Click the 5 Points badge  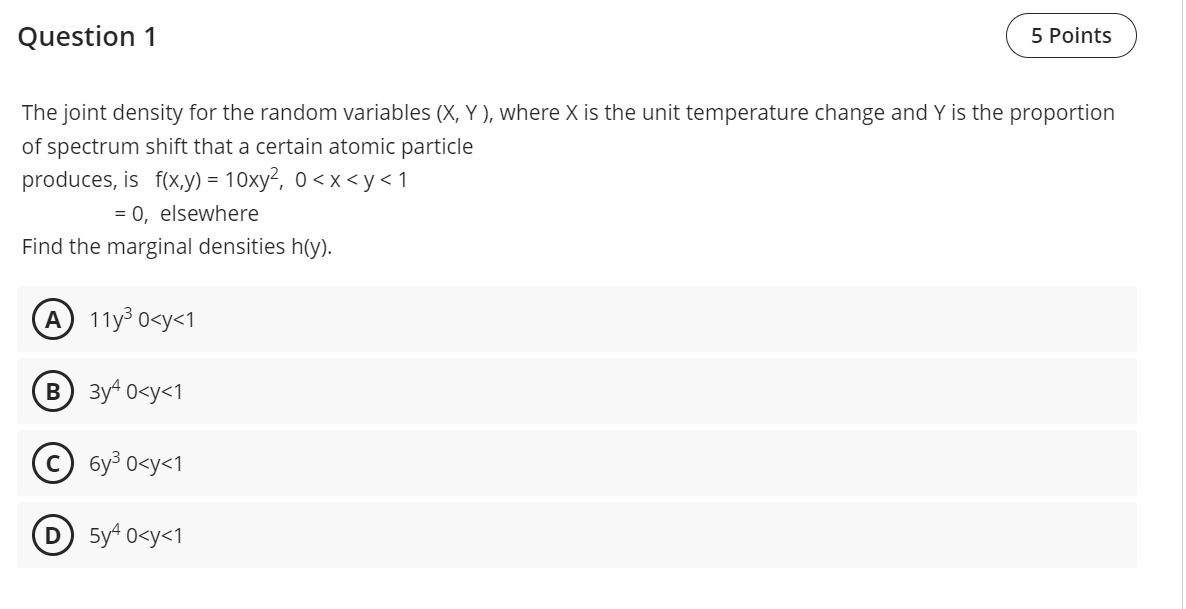click(x=1070, y=35)
